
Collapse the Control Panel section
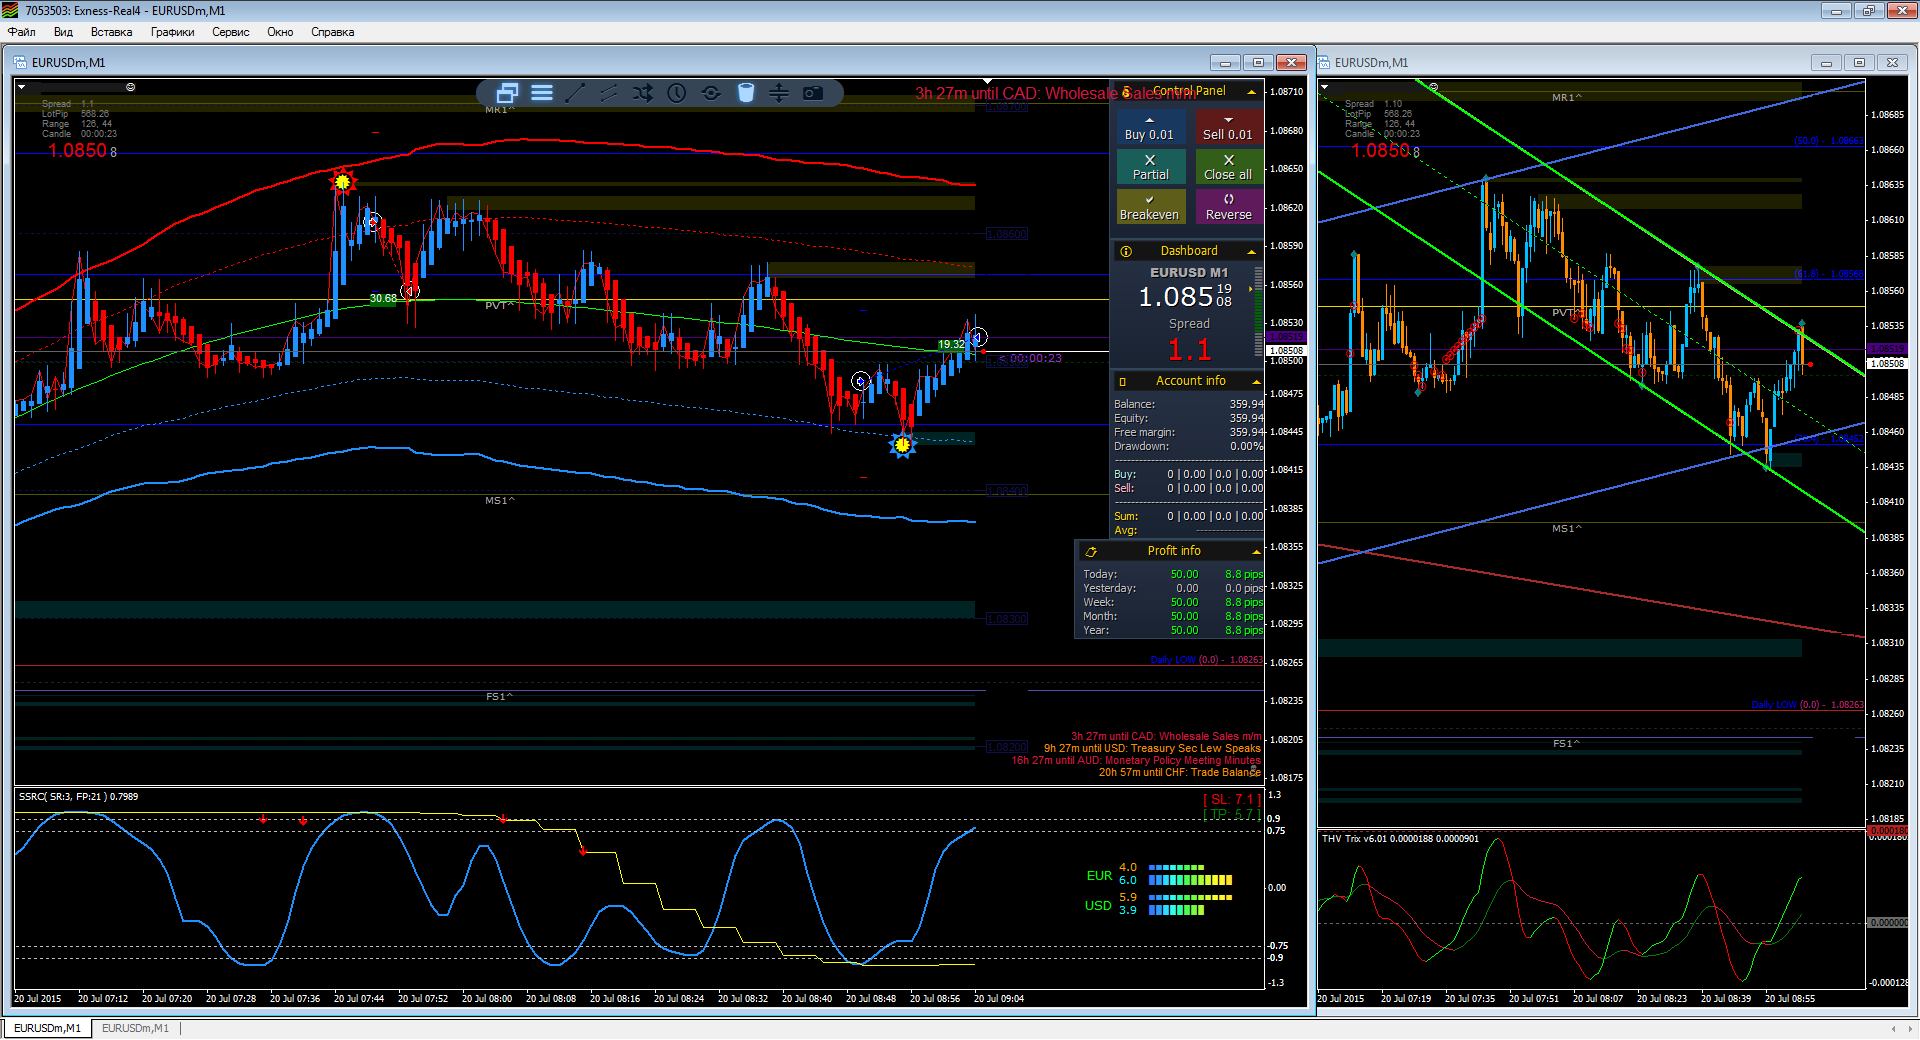tap(1252, 92)
